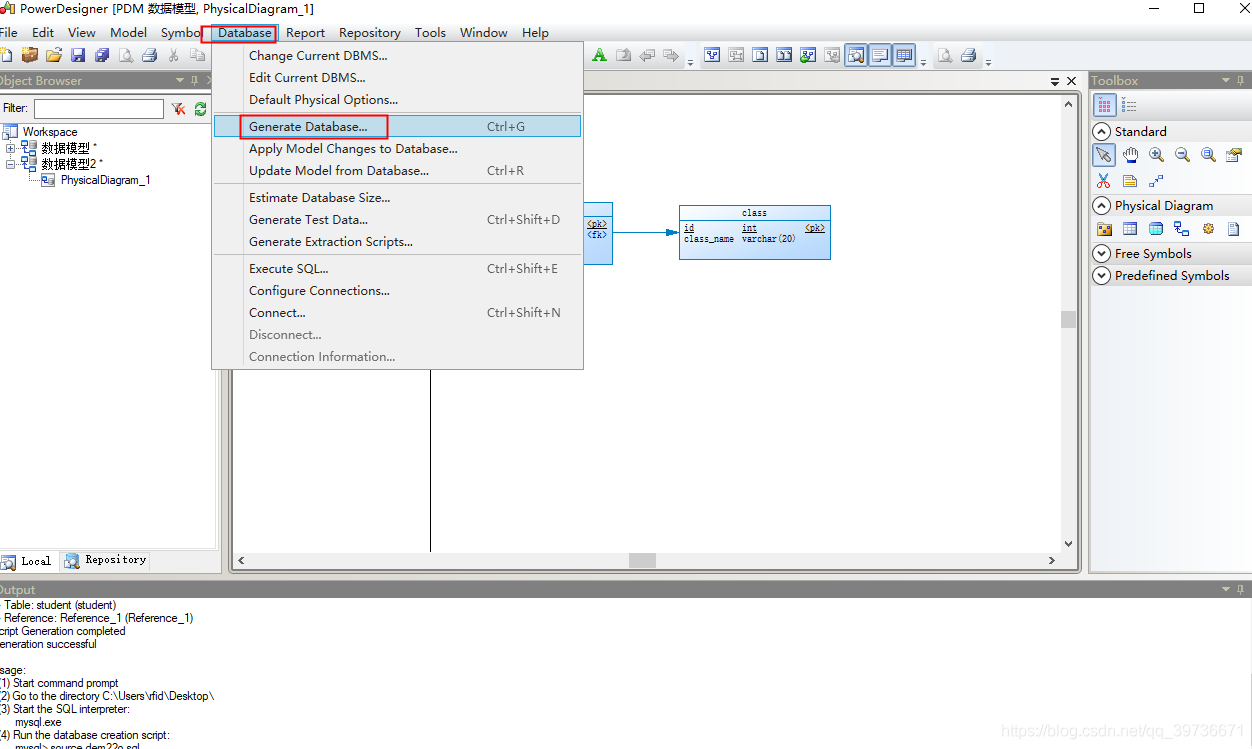Click the Filter input field
The image size is (1252, 749).
click(99, 109)
